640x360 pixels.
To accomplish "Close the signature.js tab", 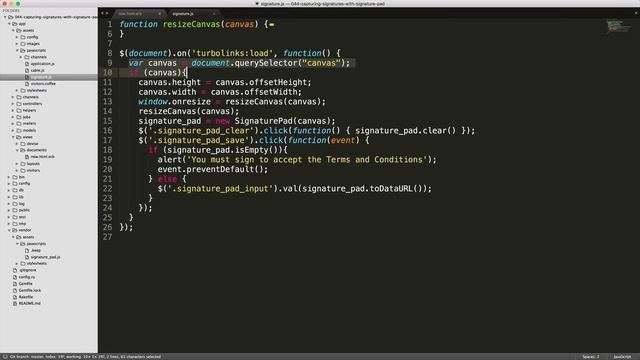I will click(214, 14).
